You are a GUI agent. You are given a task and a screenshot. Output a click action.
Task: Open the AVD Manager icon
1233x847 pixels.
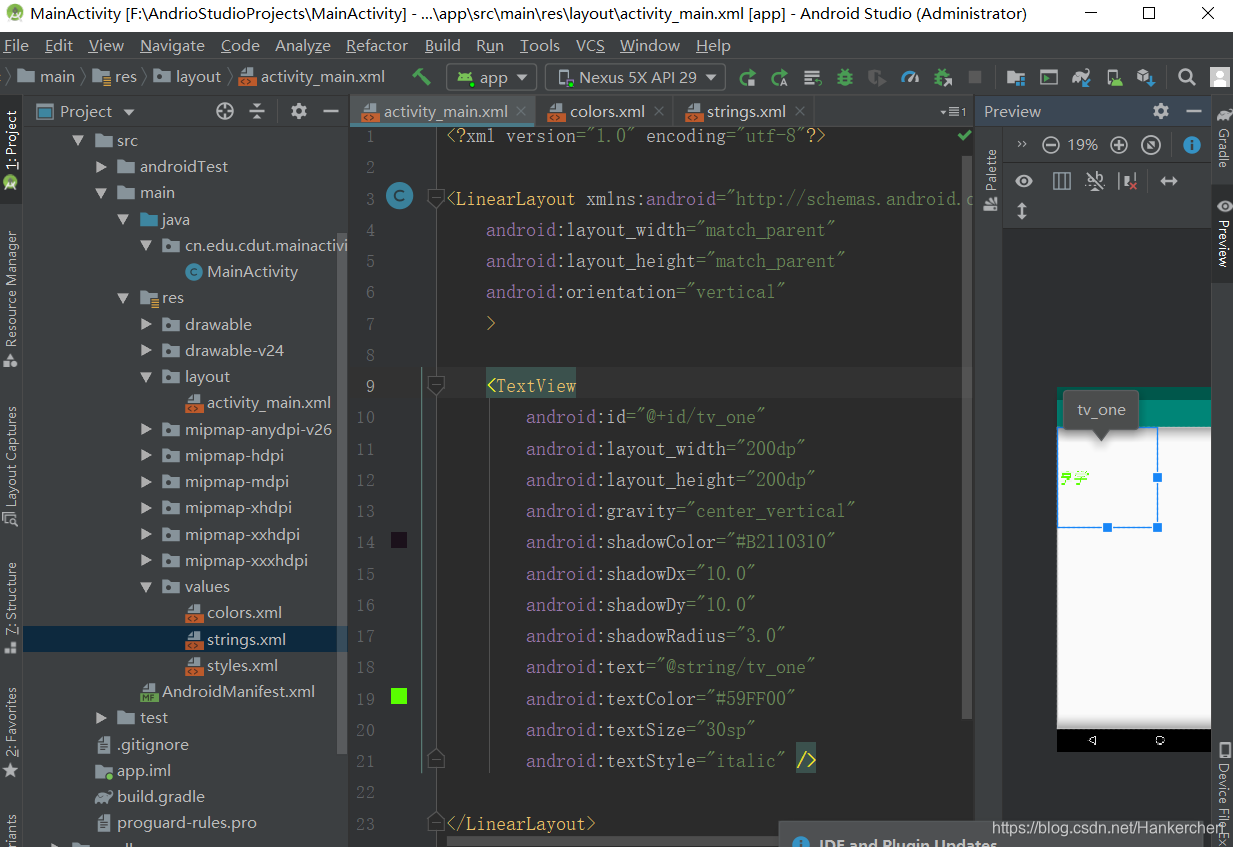(x=1113, y=77)
